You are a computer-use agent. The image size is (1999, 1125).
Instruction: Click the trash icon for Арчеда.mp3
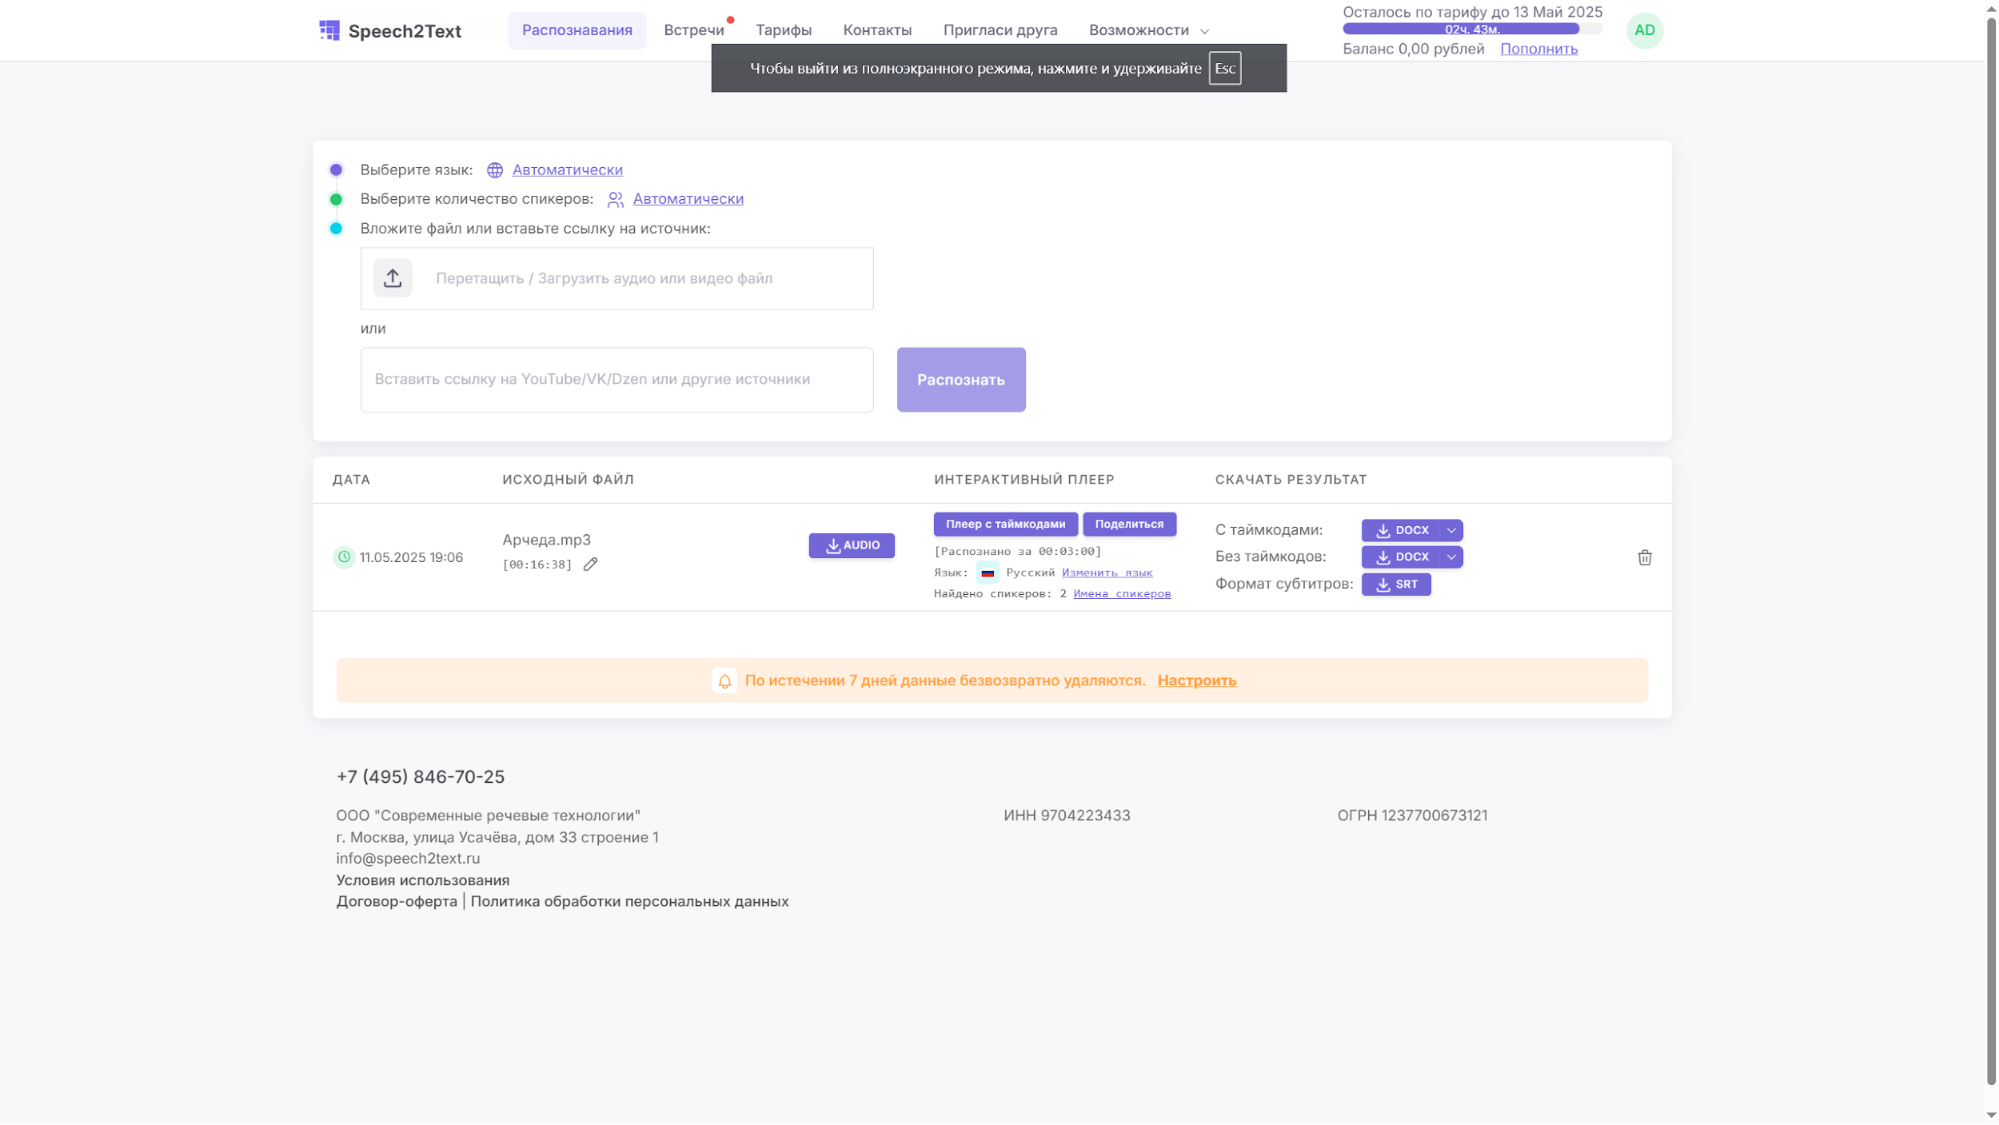click(1644, 558)
